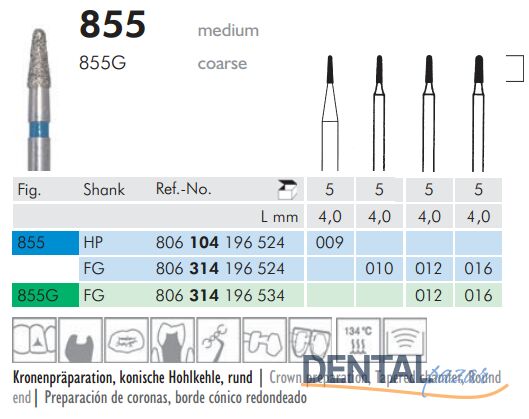Click the 855G subtitle under the heading
The width and height of the screenshot is (529, 419).
(103, 63)
